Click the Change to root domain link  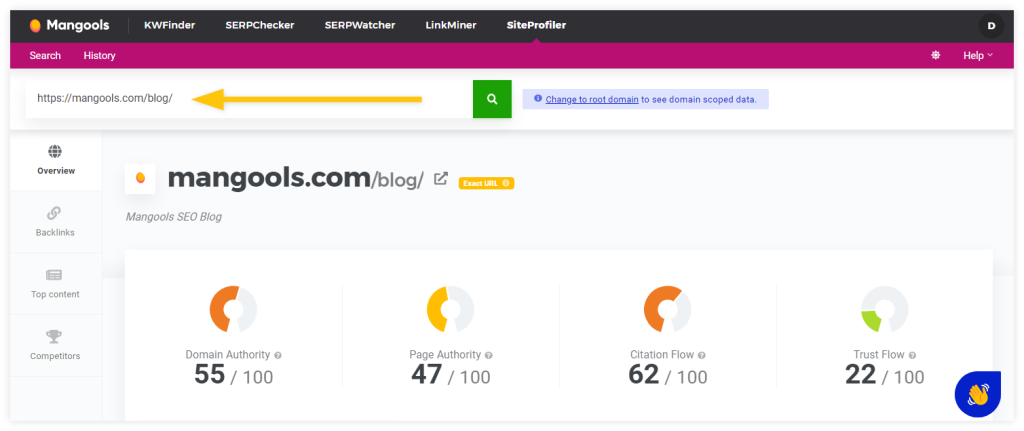point(592,99)
